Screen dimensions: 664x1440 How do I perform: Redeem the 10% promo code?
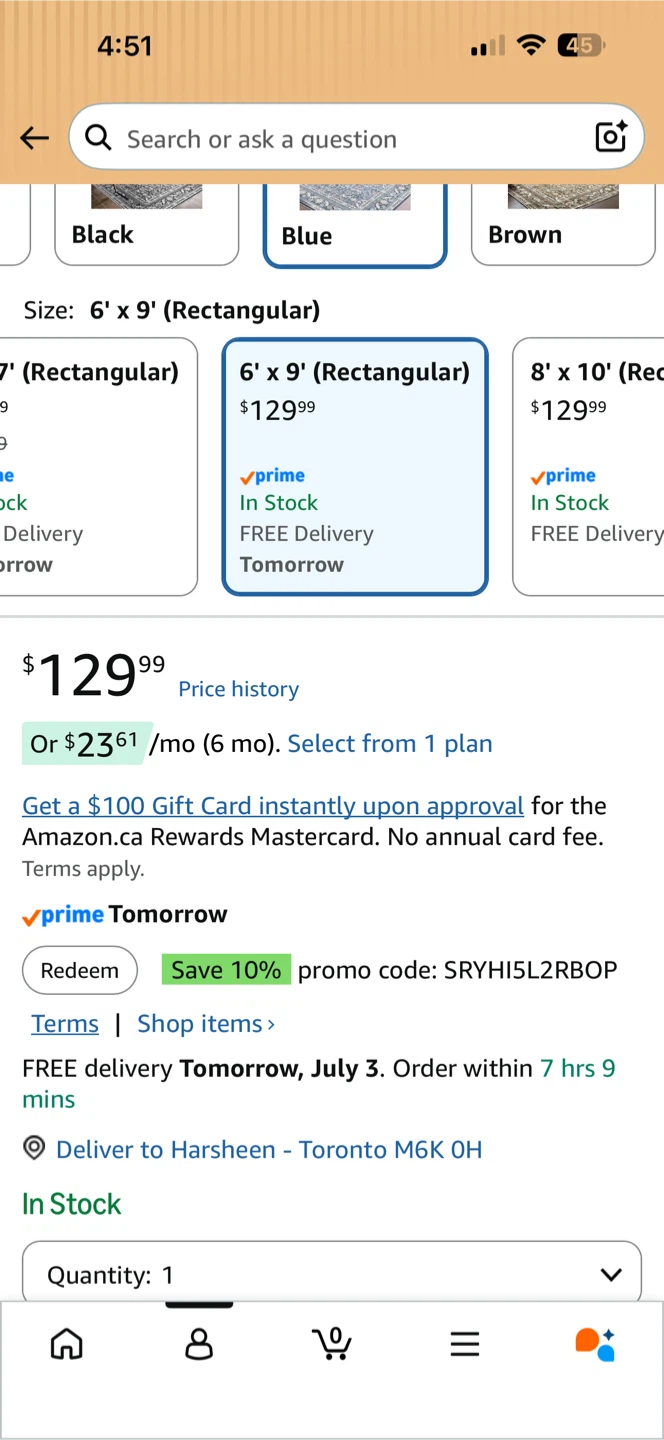point(80,970)
